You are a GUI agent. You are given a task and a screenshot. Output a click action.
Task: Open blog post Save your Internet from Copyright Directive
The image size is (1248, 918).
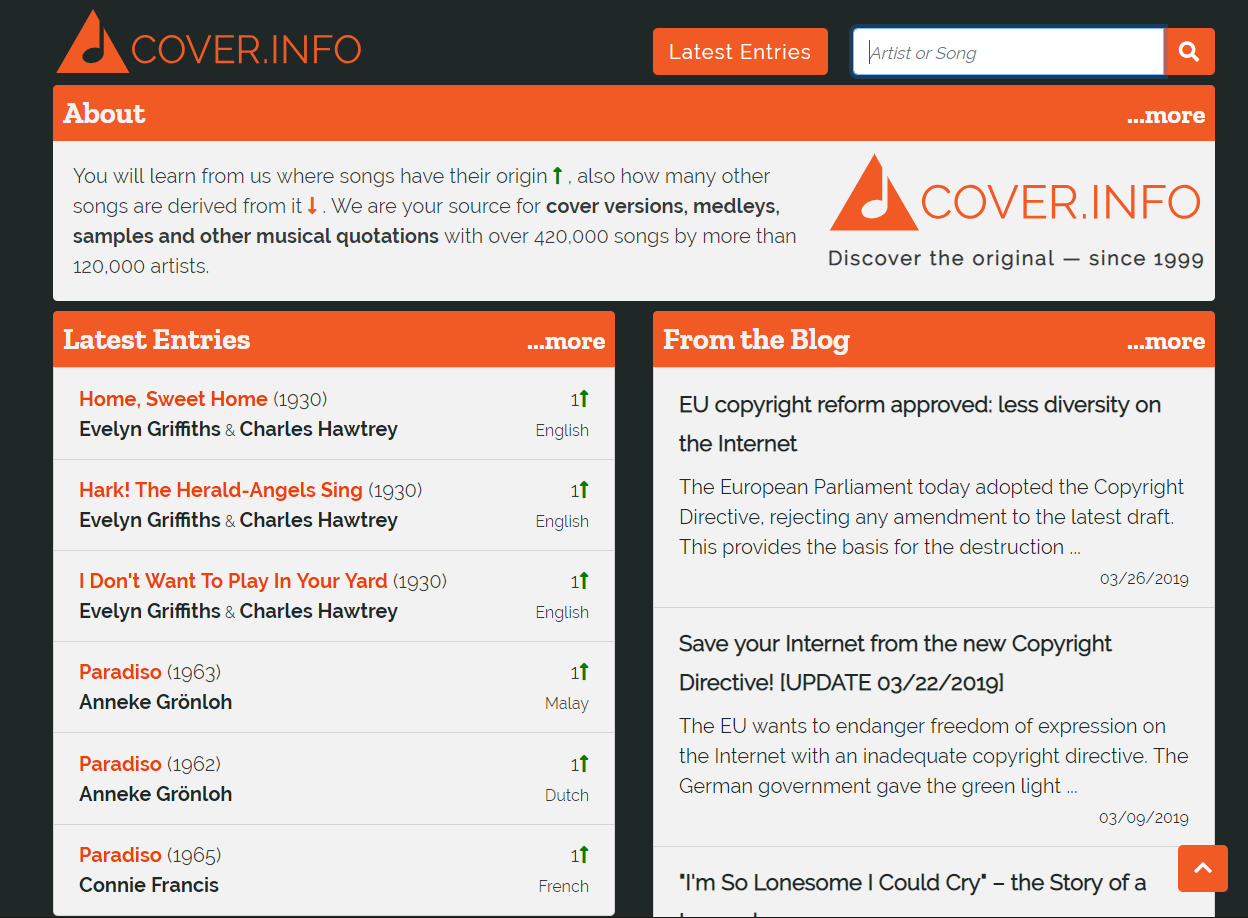895,663
